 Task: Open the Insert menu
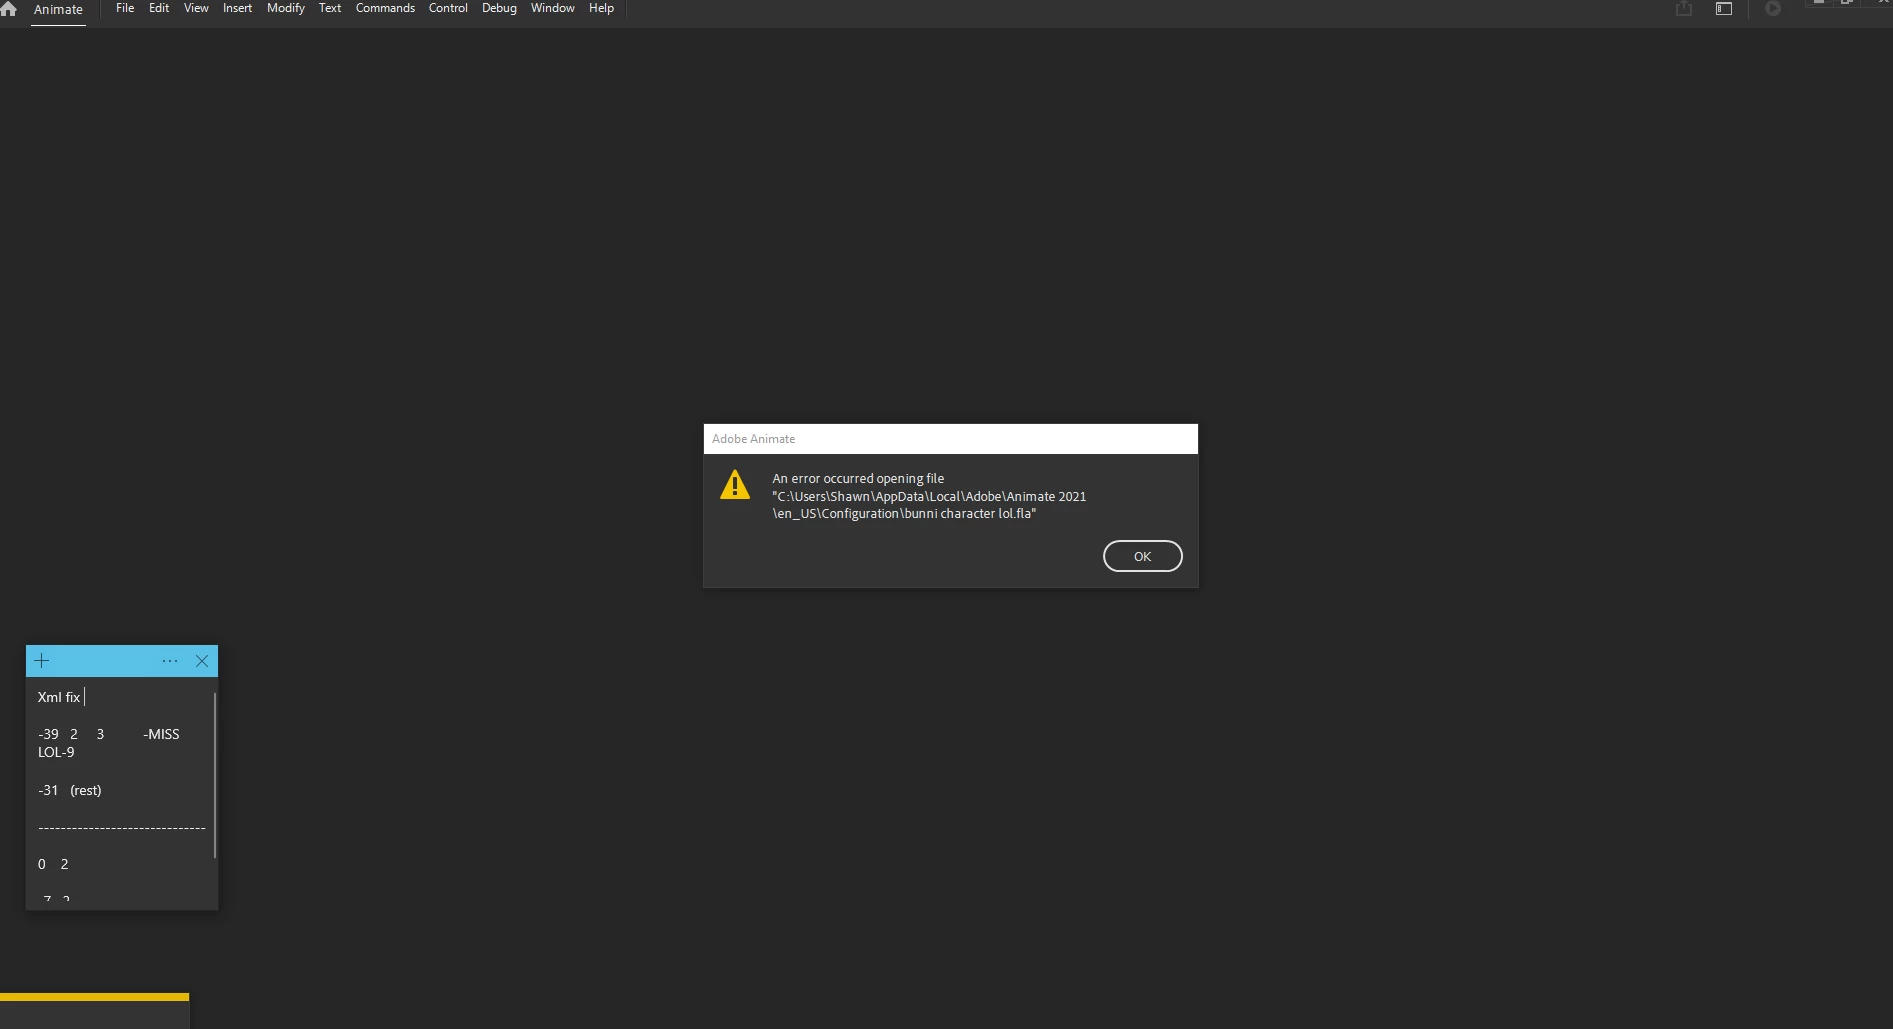(237, 8)
